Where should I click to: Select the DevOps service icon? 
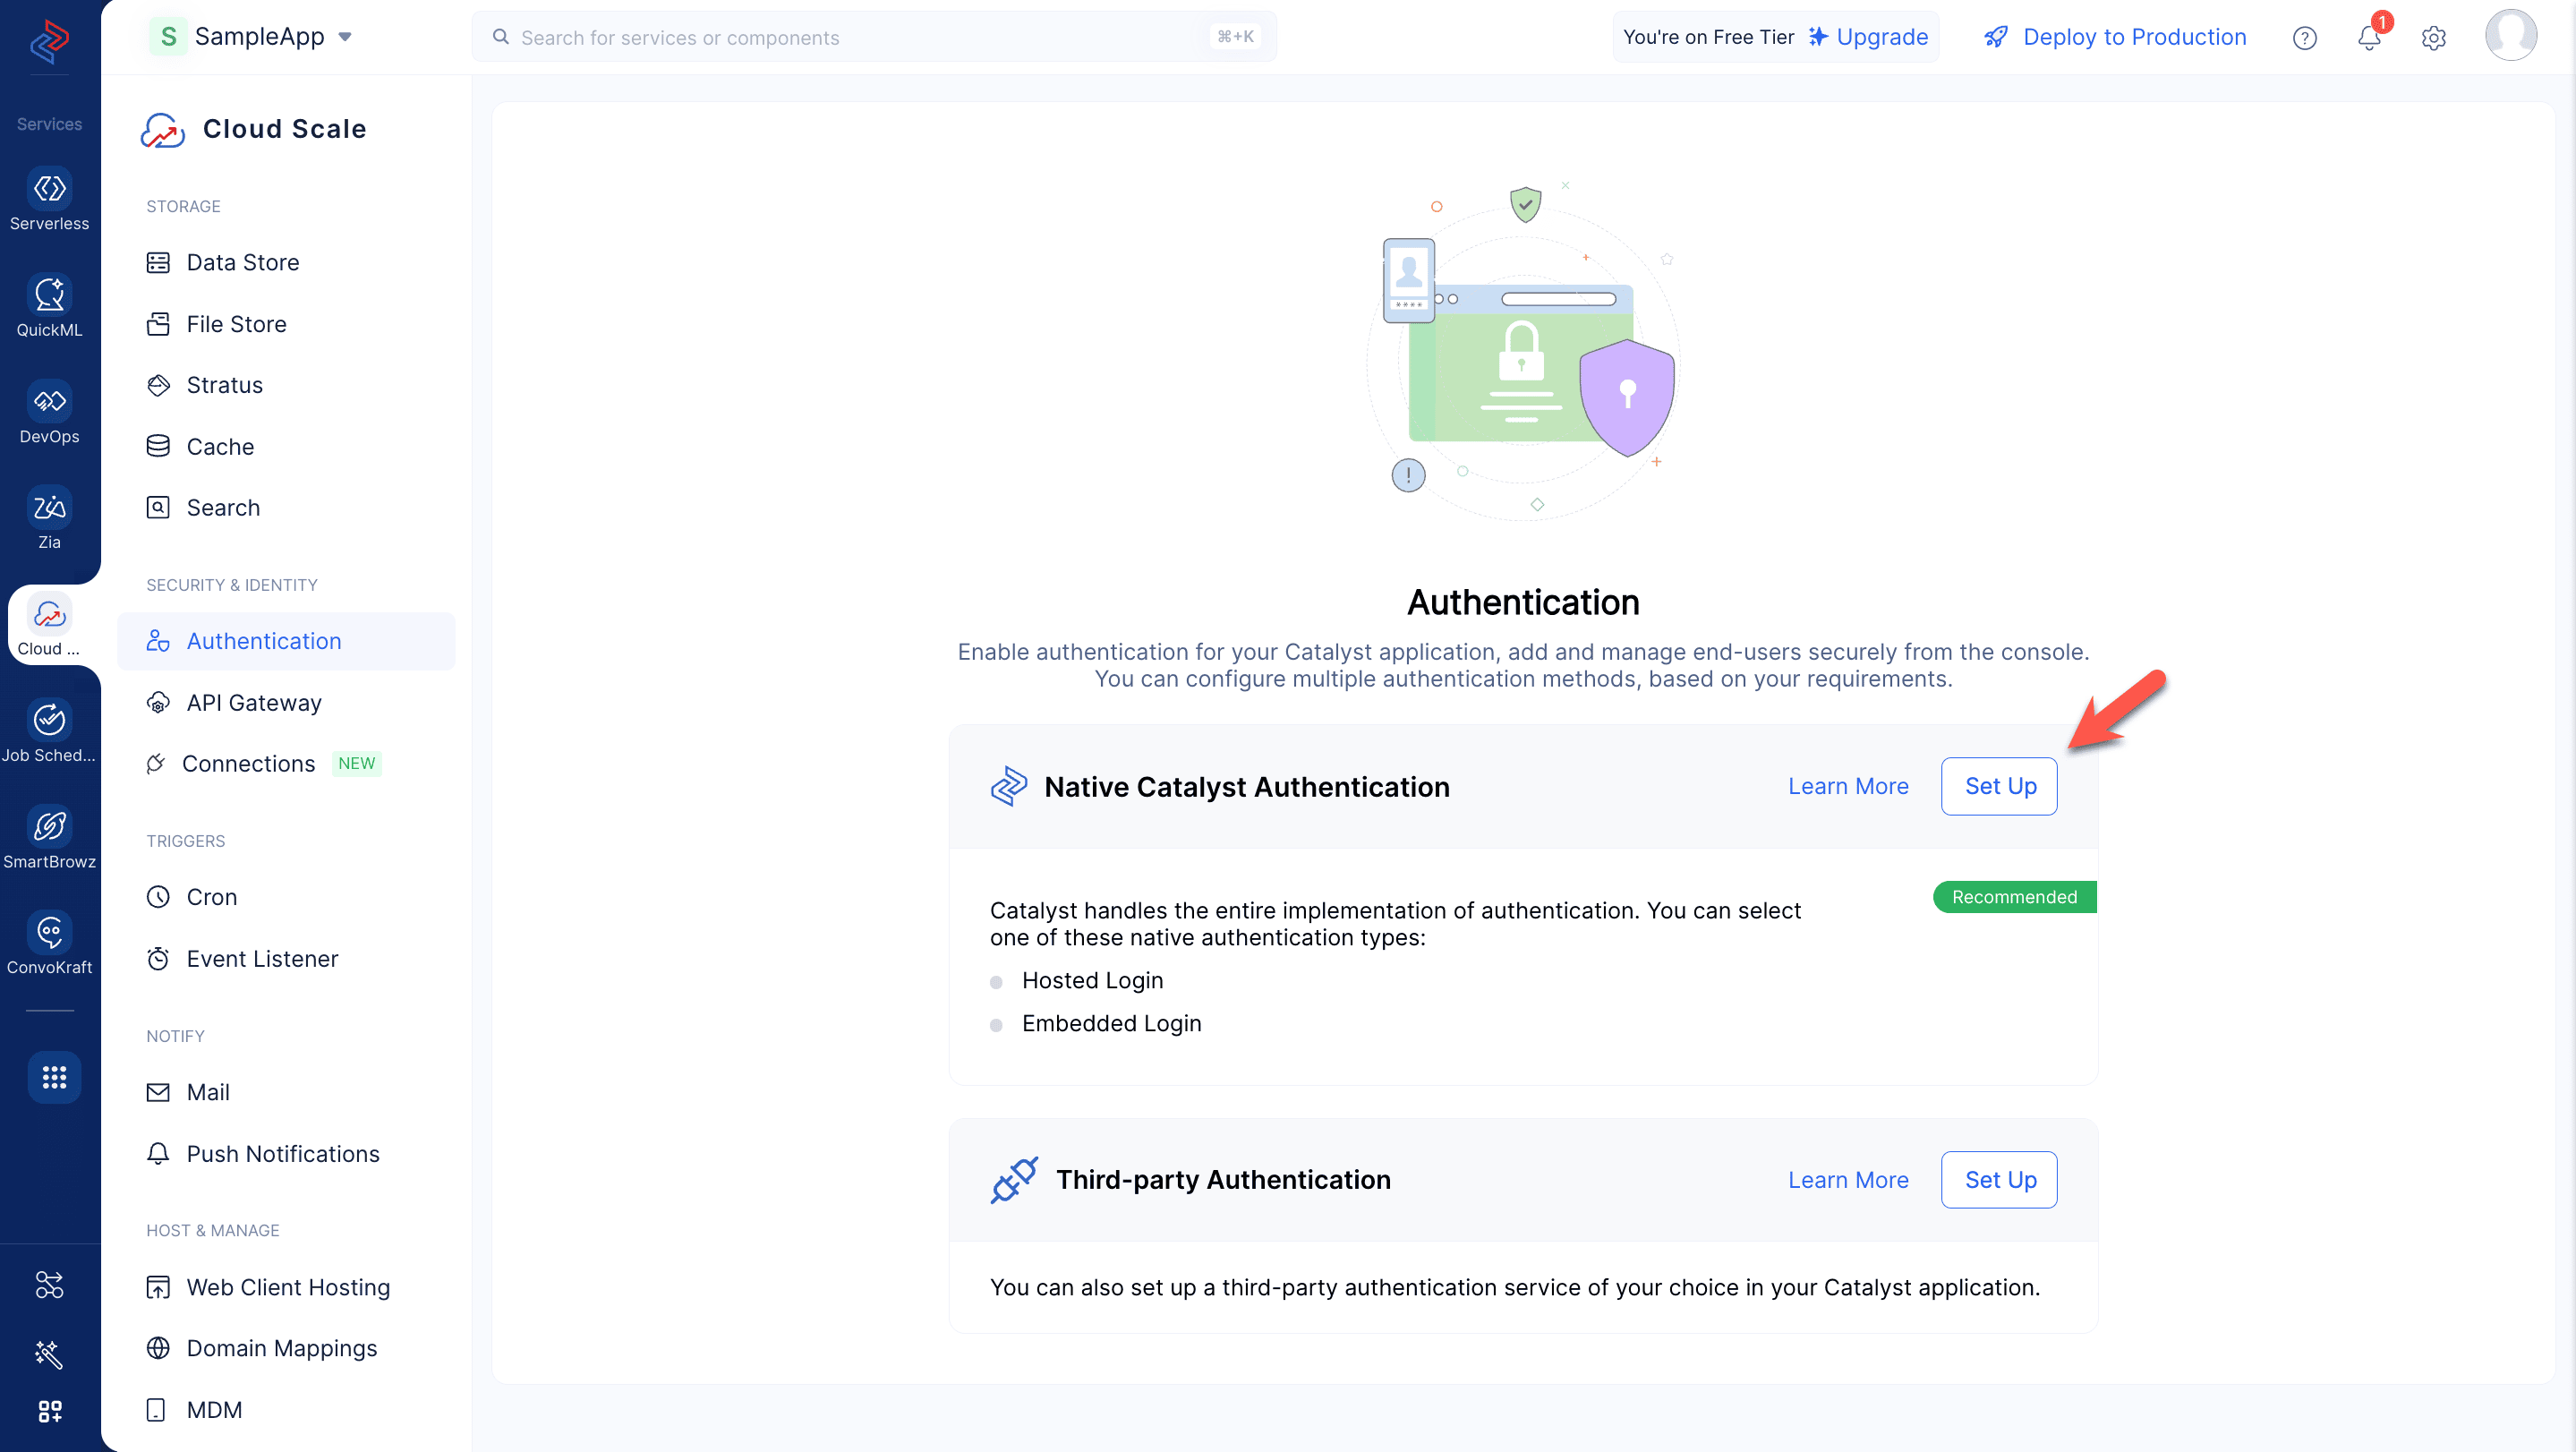coord(49,413)
